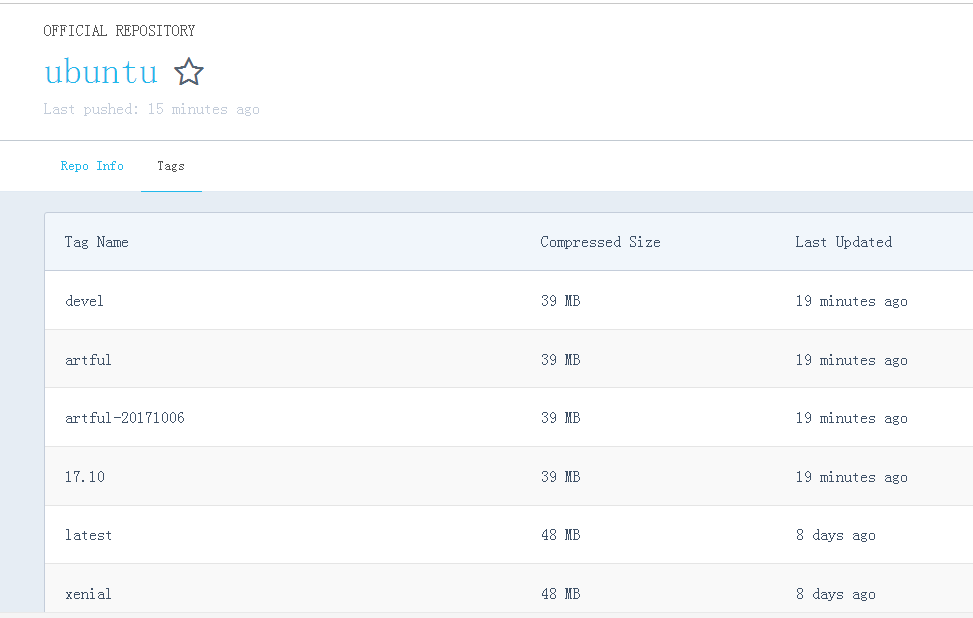Open the ubuntu repository title link

pyautogui.click(x=101, y=72)
